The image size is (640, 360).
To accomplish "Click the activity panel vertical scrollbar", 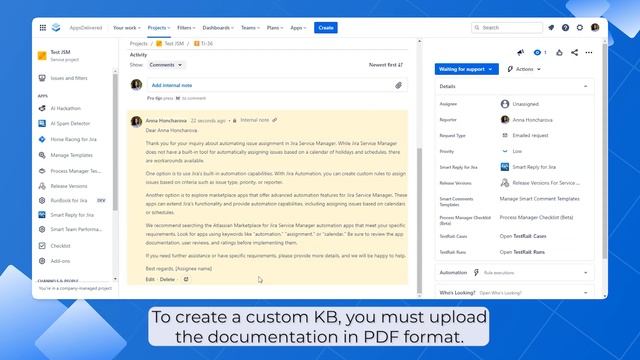I will tap(419, 220).
